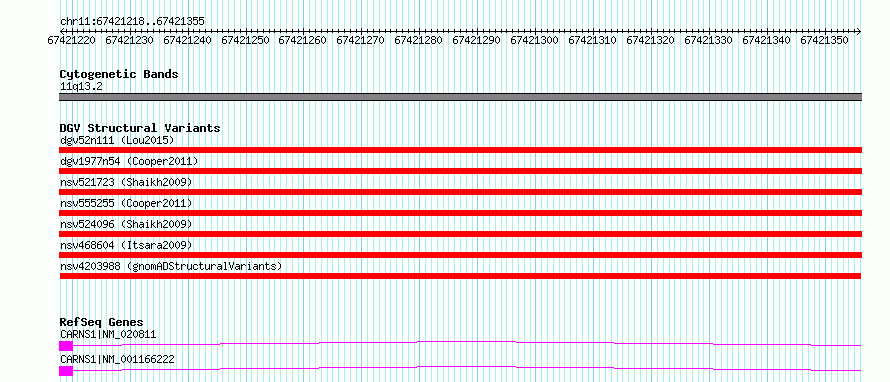The height and width of the screenshot is (382, 890).
Task: Open variant nsv468604 (Itsara2009) label
Action: (x=126, y=245)
